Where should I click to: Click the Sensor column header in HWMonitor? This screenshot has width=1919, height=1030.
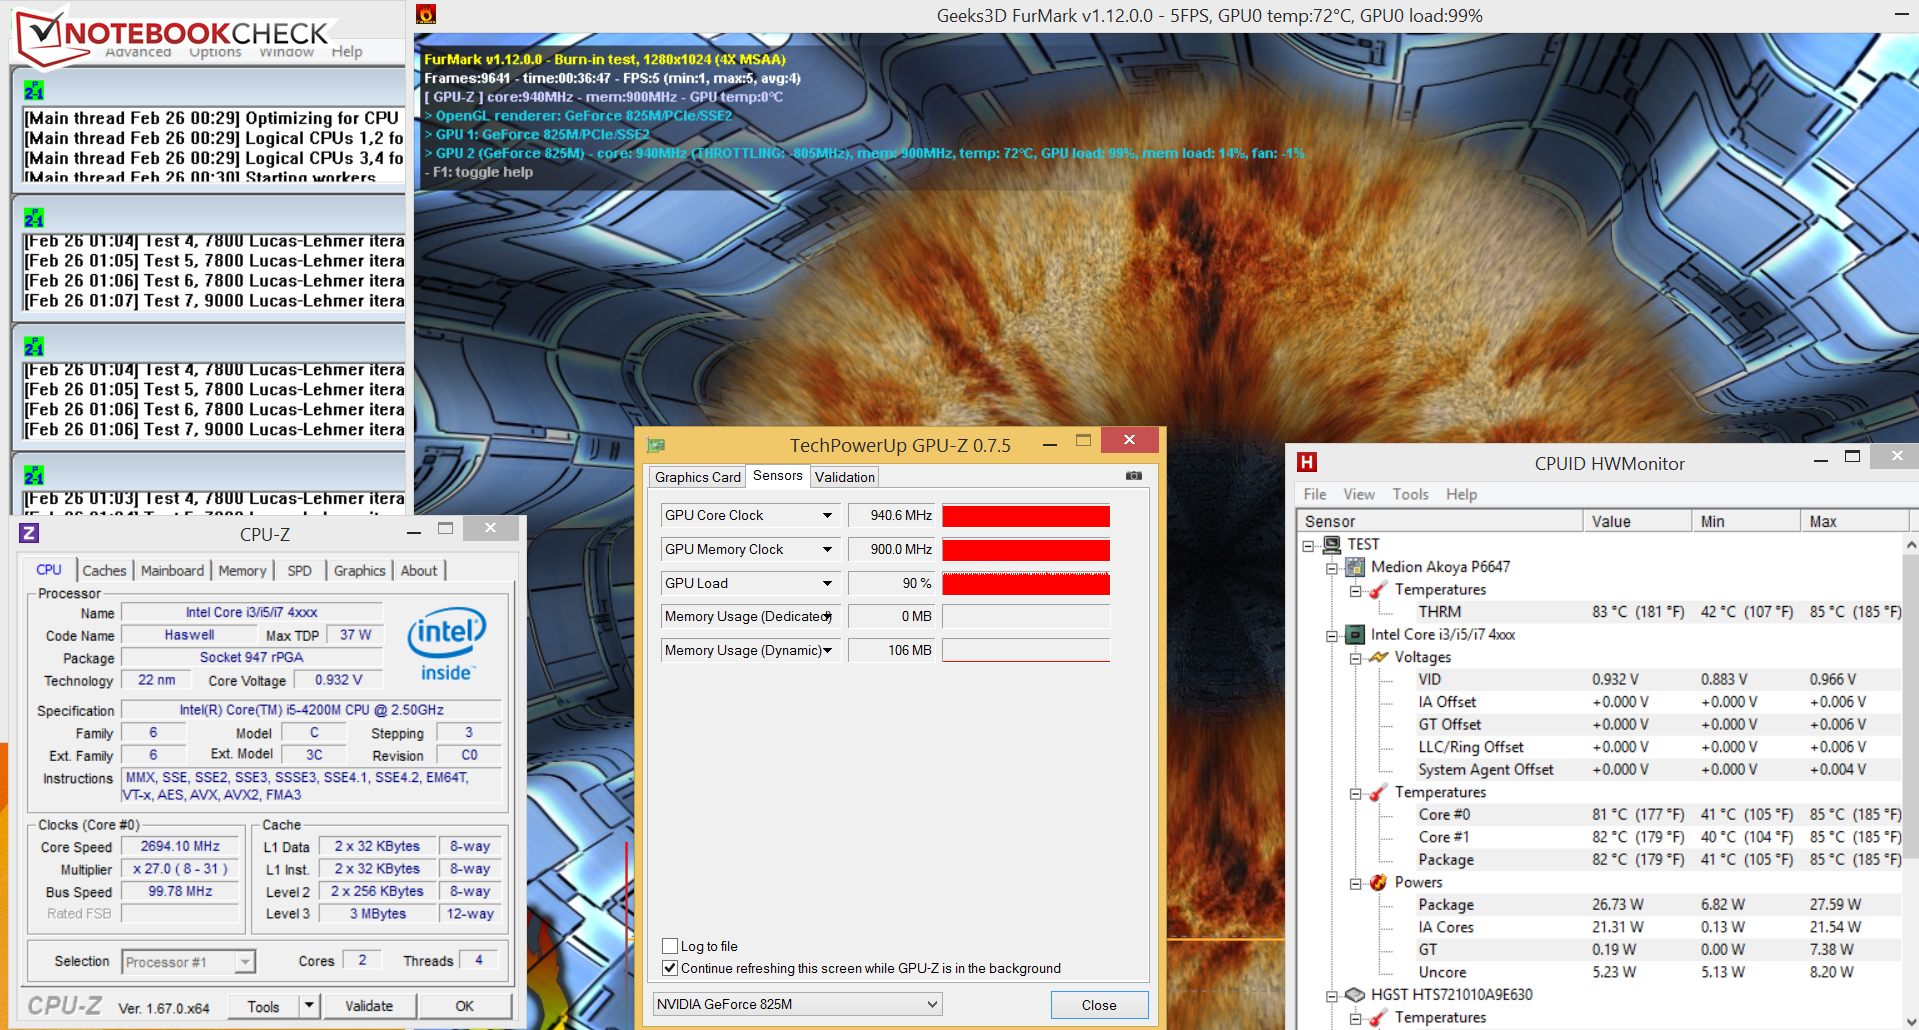(x=1440, y=521)
